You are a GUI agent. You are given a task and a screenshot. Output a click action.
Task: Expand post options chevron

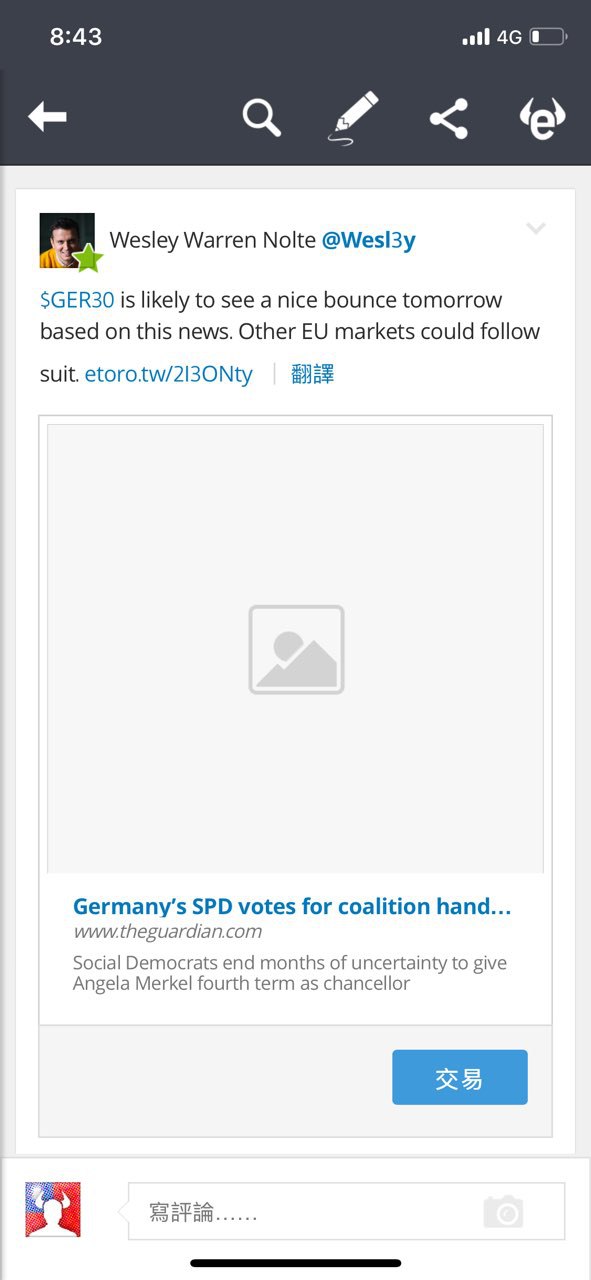536,229
